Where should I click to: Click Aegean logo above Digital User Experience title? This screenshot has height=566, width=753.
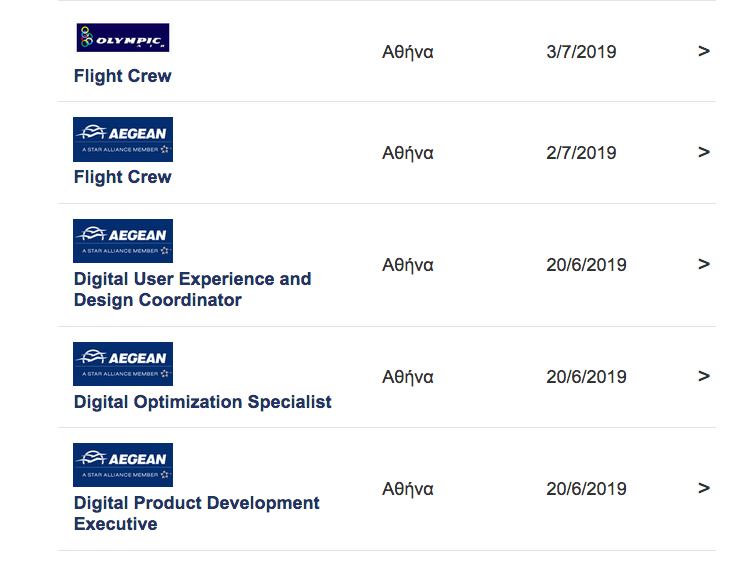pos(123,241)
